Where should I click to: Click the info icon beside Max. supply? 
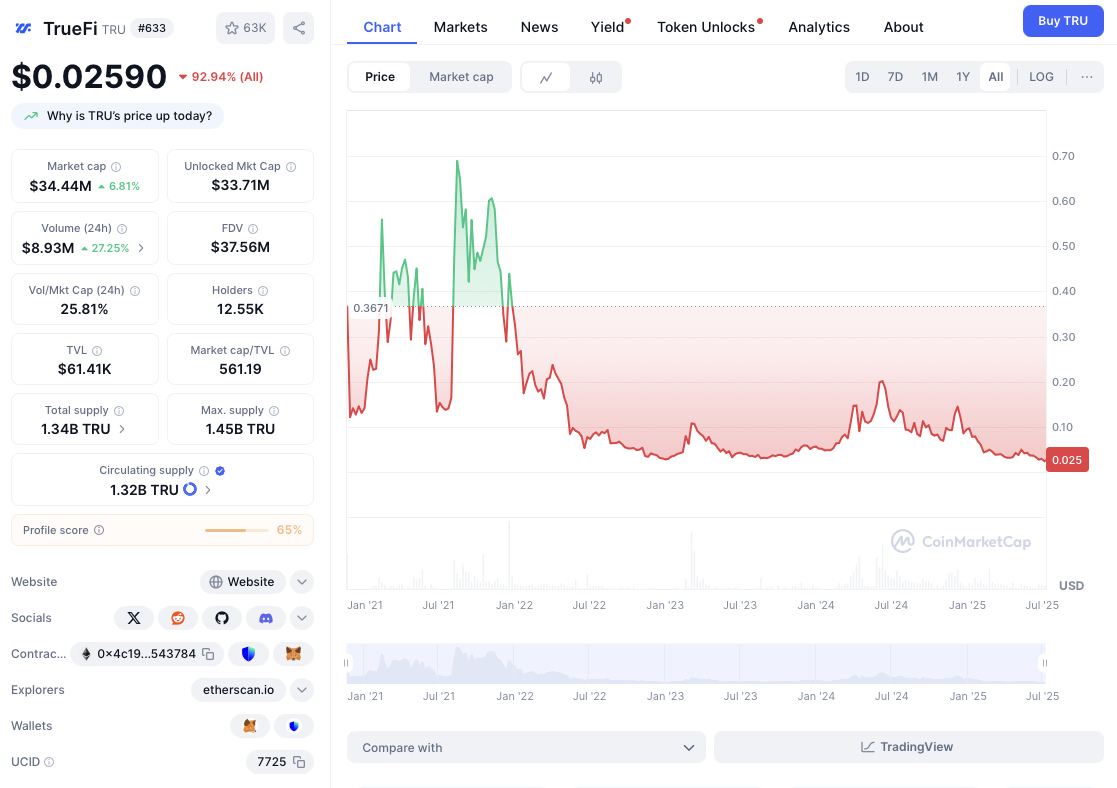tap(274, 410)
